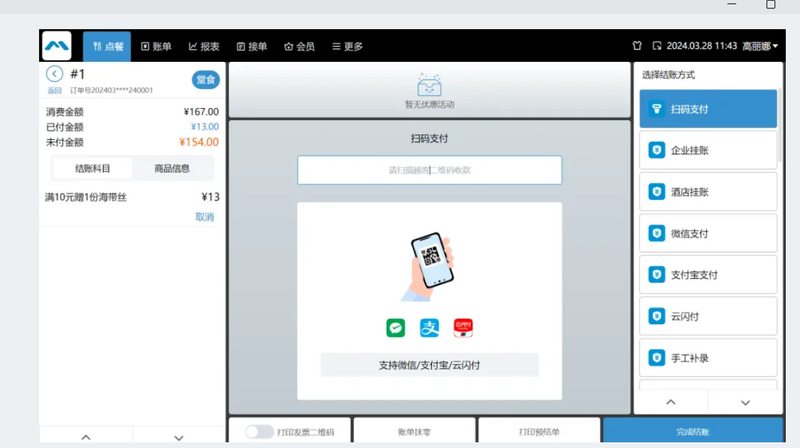Go to the 接单 order-taking tab
800x448 pixels.
click(x=252, y=46)
